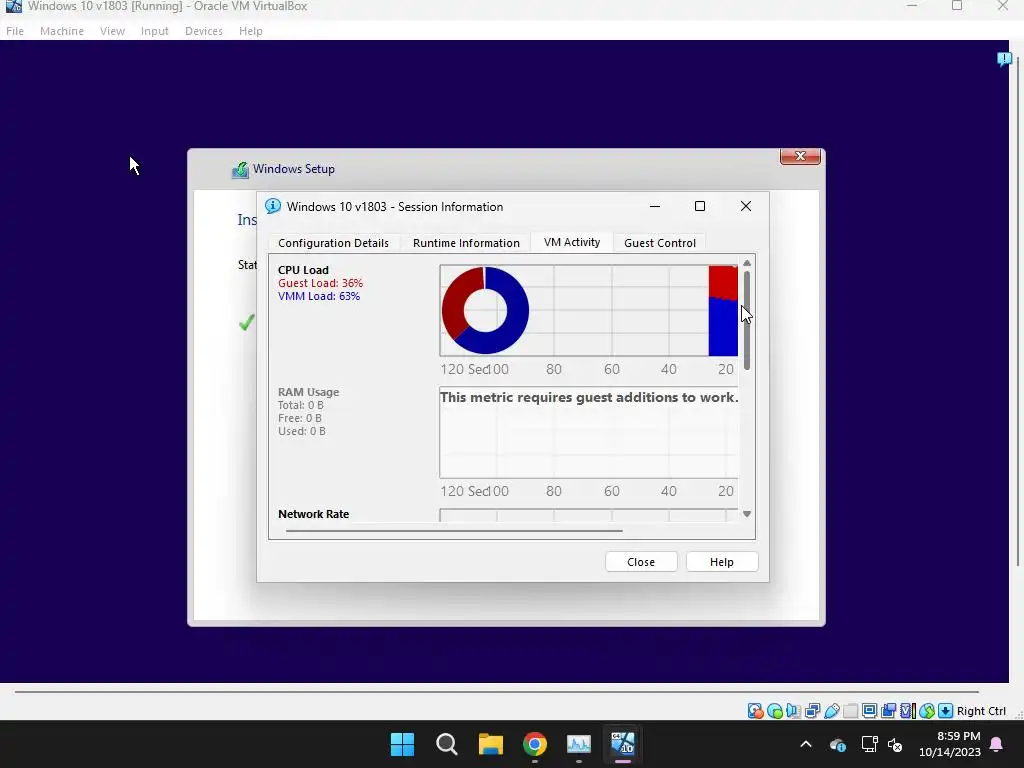This screenshot has width=1024, height=768.
Task: Open the Machine menu
Action: coord(61,31)
